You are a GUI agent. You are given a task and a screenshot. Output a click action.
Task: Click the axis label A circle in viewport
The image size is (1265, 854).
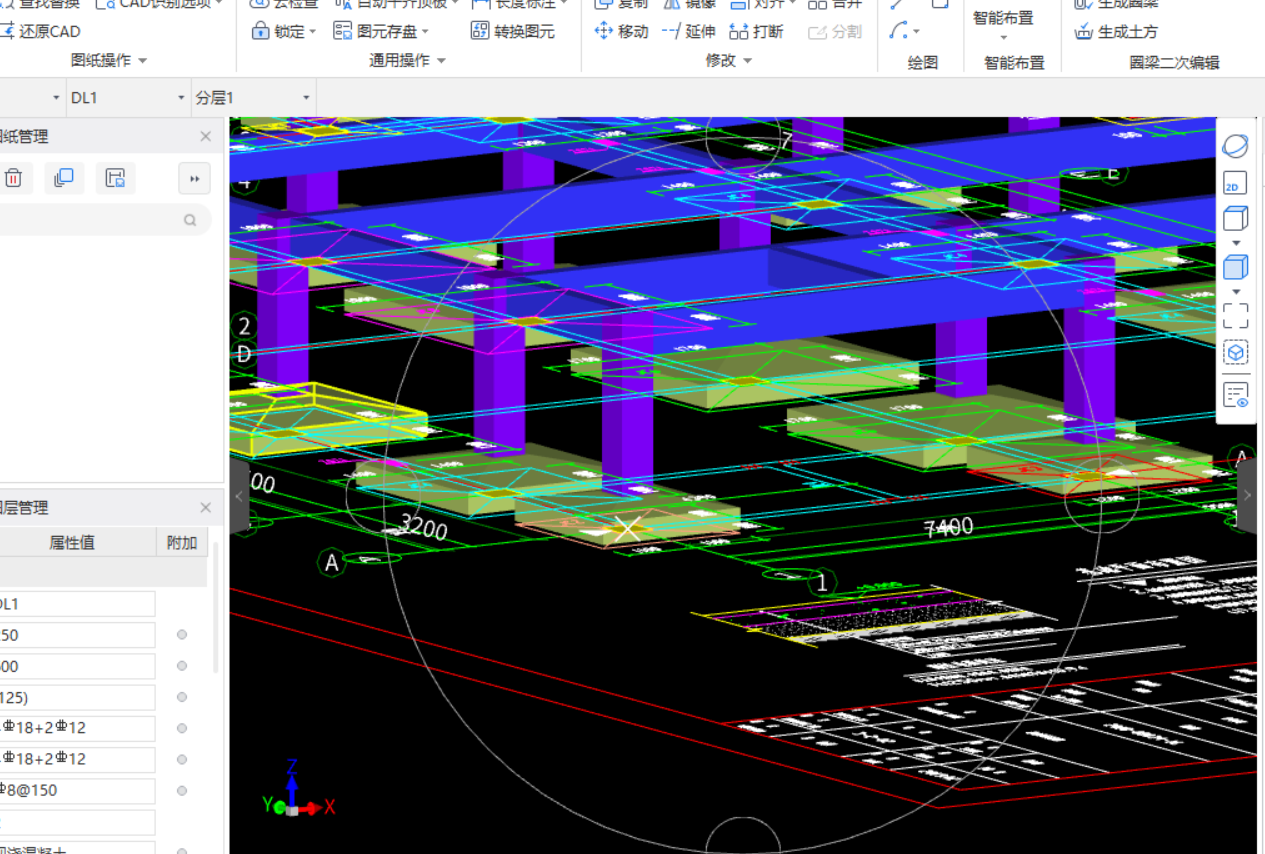(x=333, y=563)
